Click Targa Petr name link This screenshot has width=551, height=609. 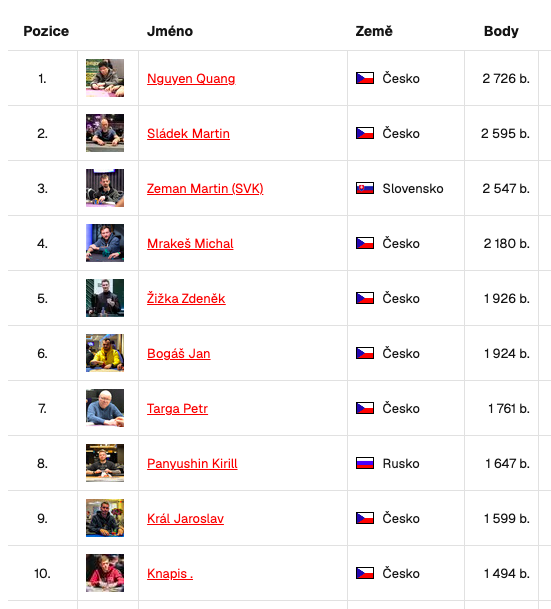[177, 409]
